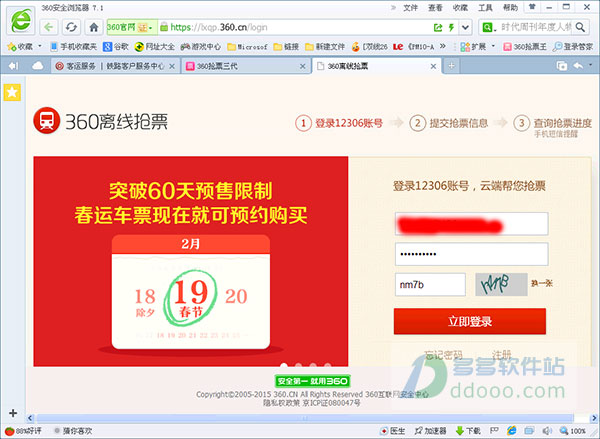Select the first banner carousel dot
600x439 pixels.
click(x=284, y=366)
